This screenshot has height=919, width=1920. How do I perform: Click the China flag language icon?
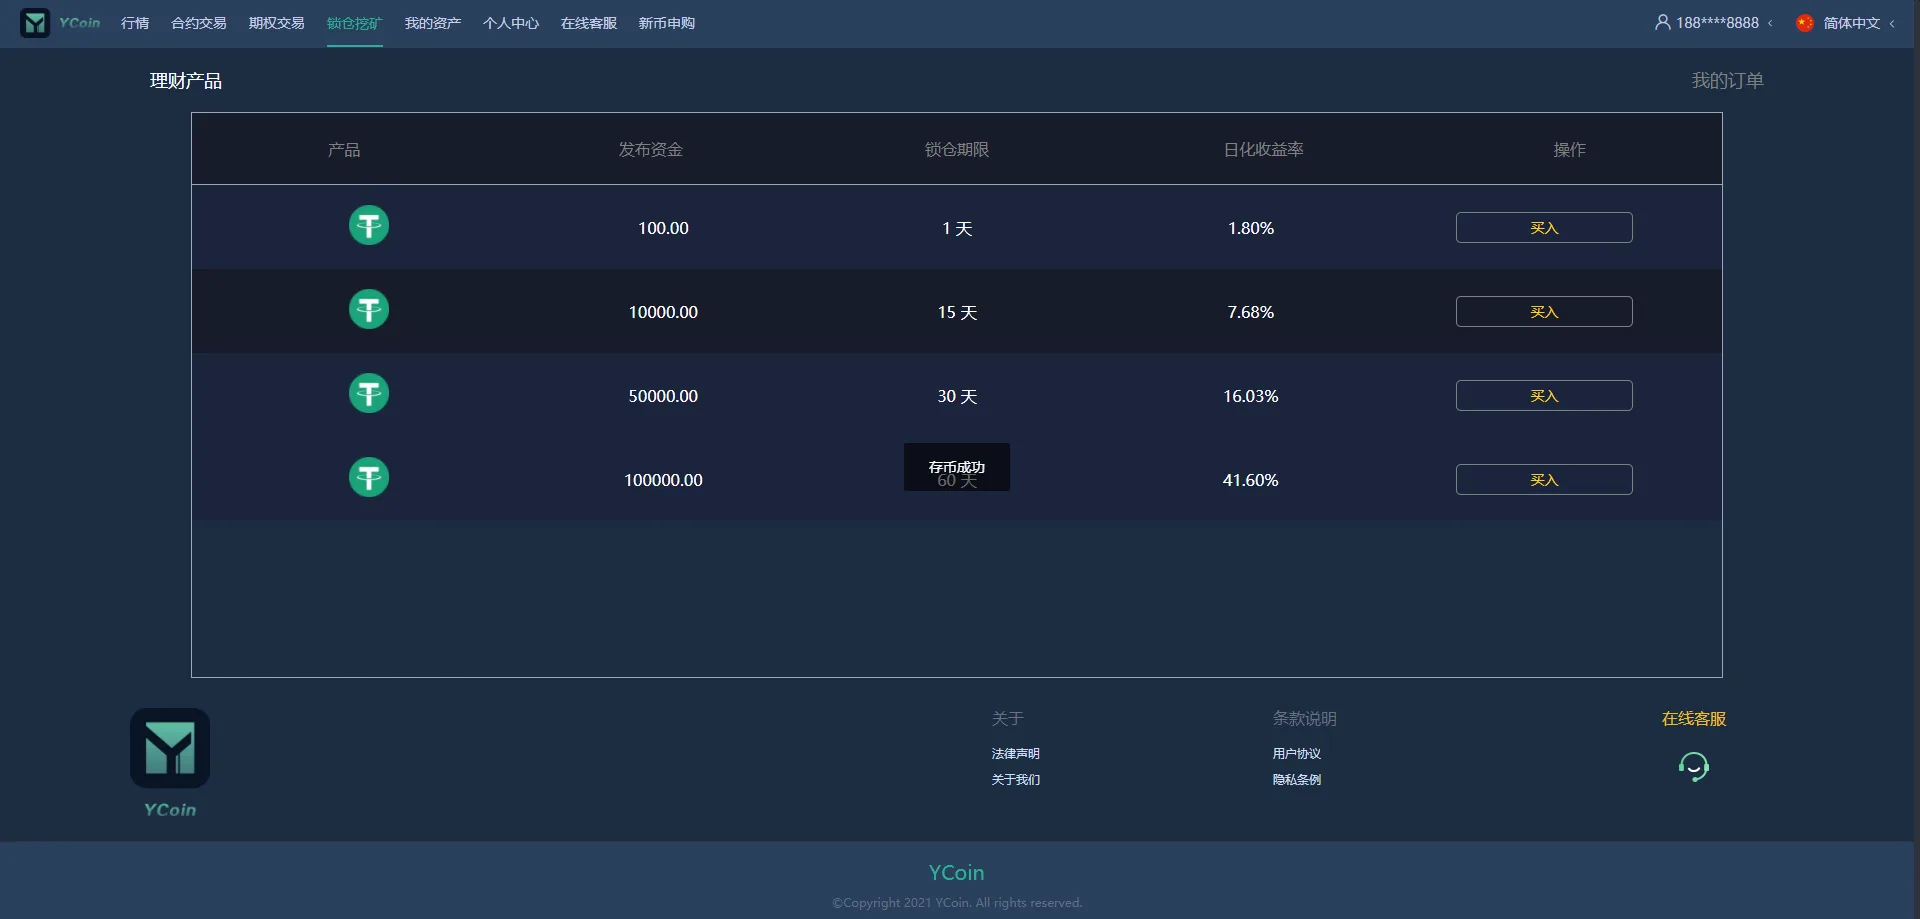pos(1804,23)
